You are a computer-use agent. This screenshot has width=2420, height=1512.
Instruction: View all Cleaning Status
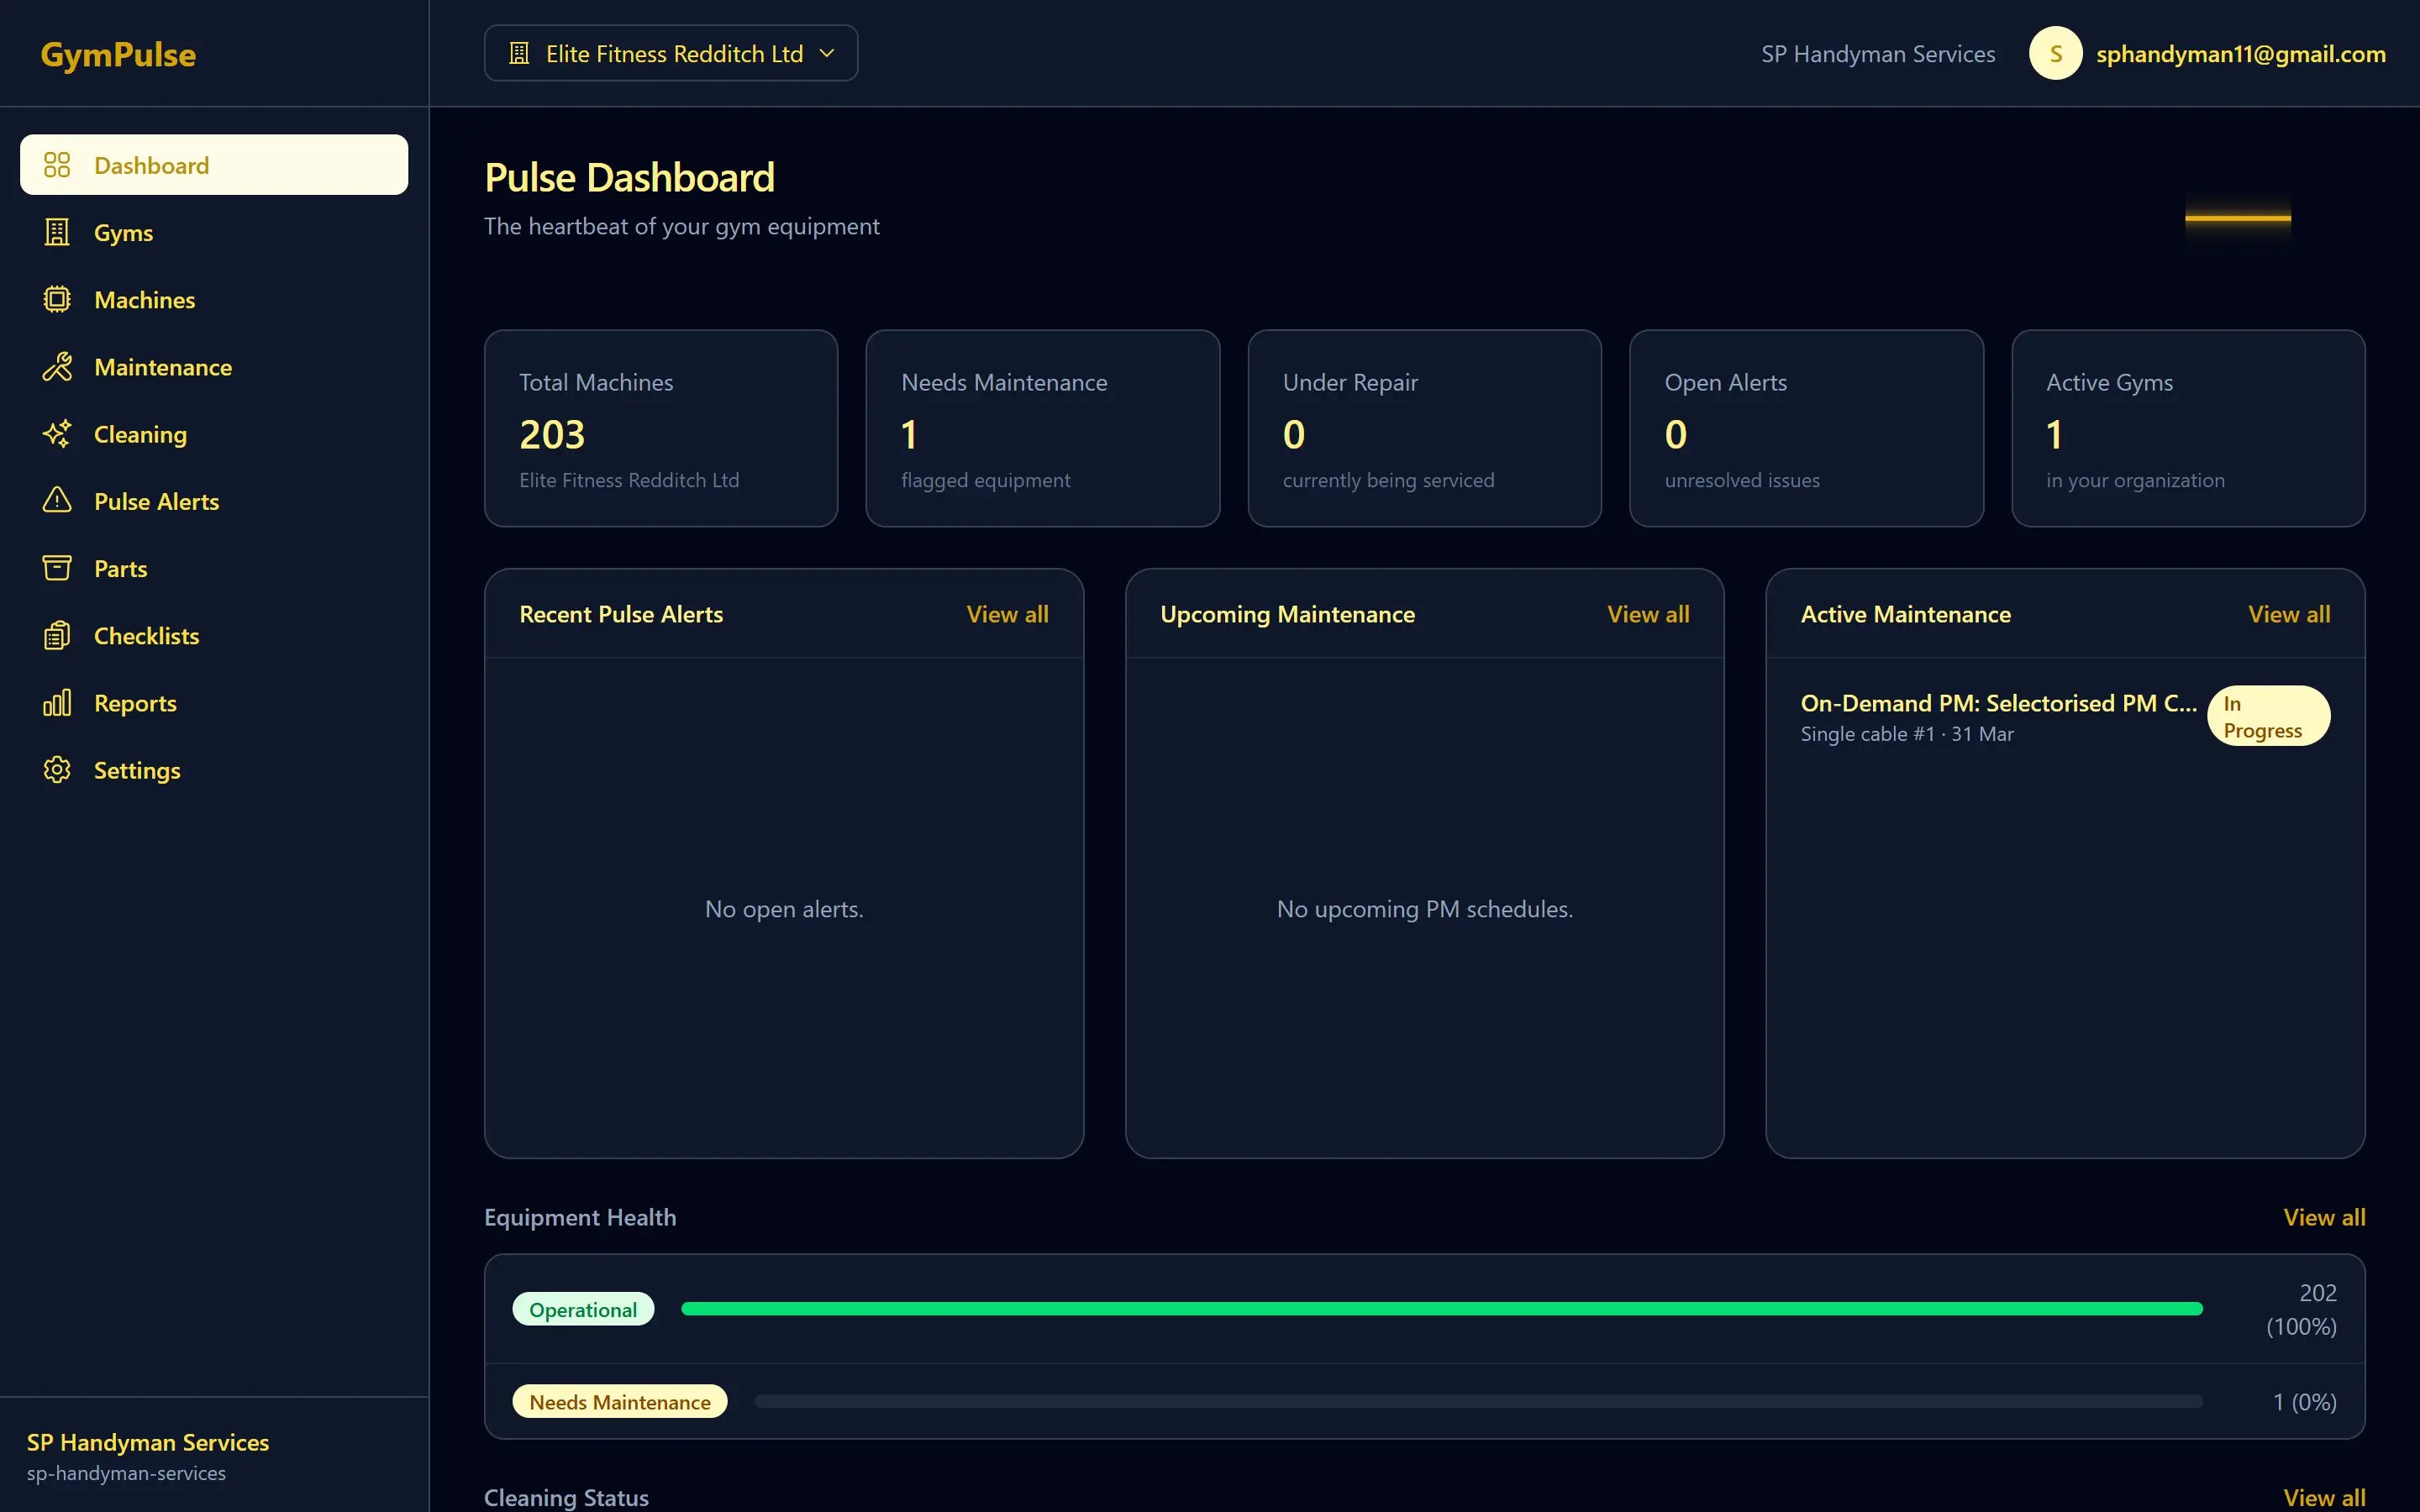(x=2324, y=1497)
